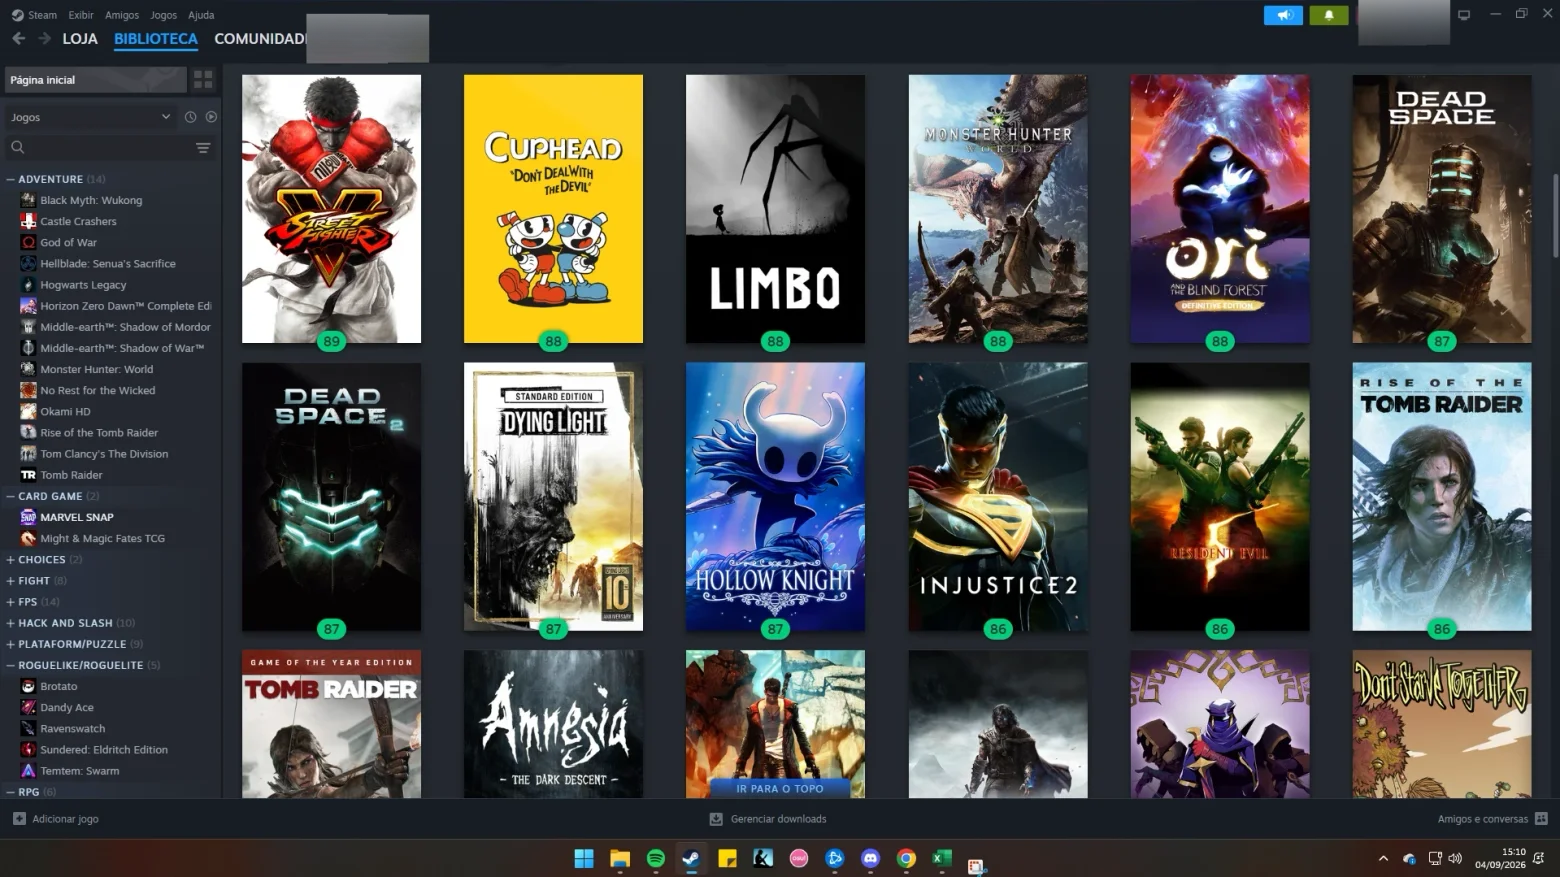1560x877 pixels.
Task: Toggle the collections grid view icon
Action: click(x=203, y=79)
